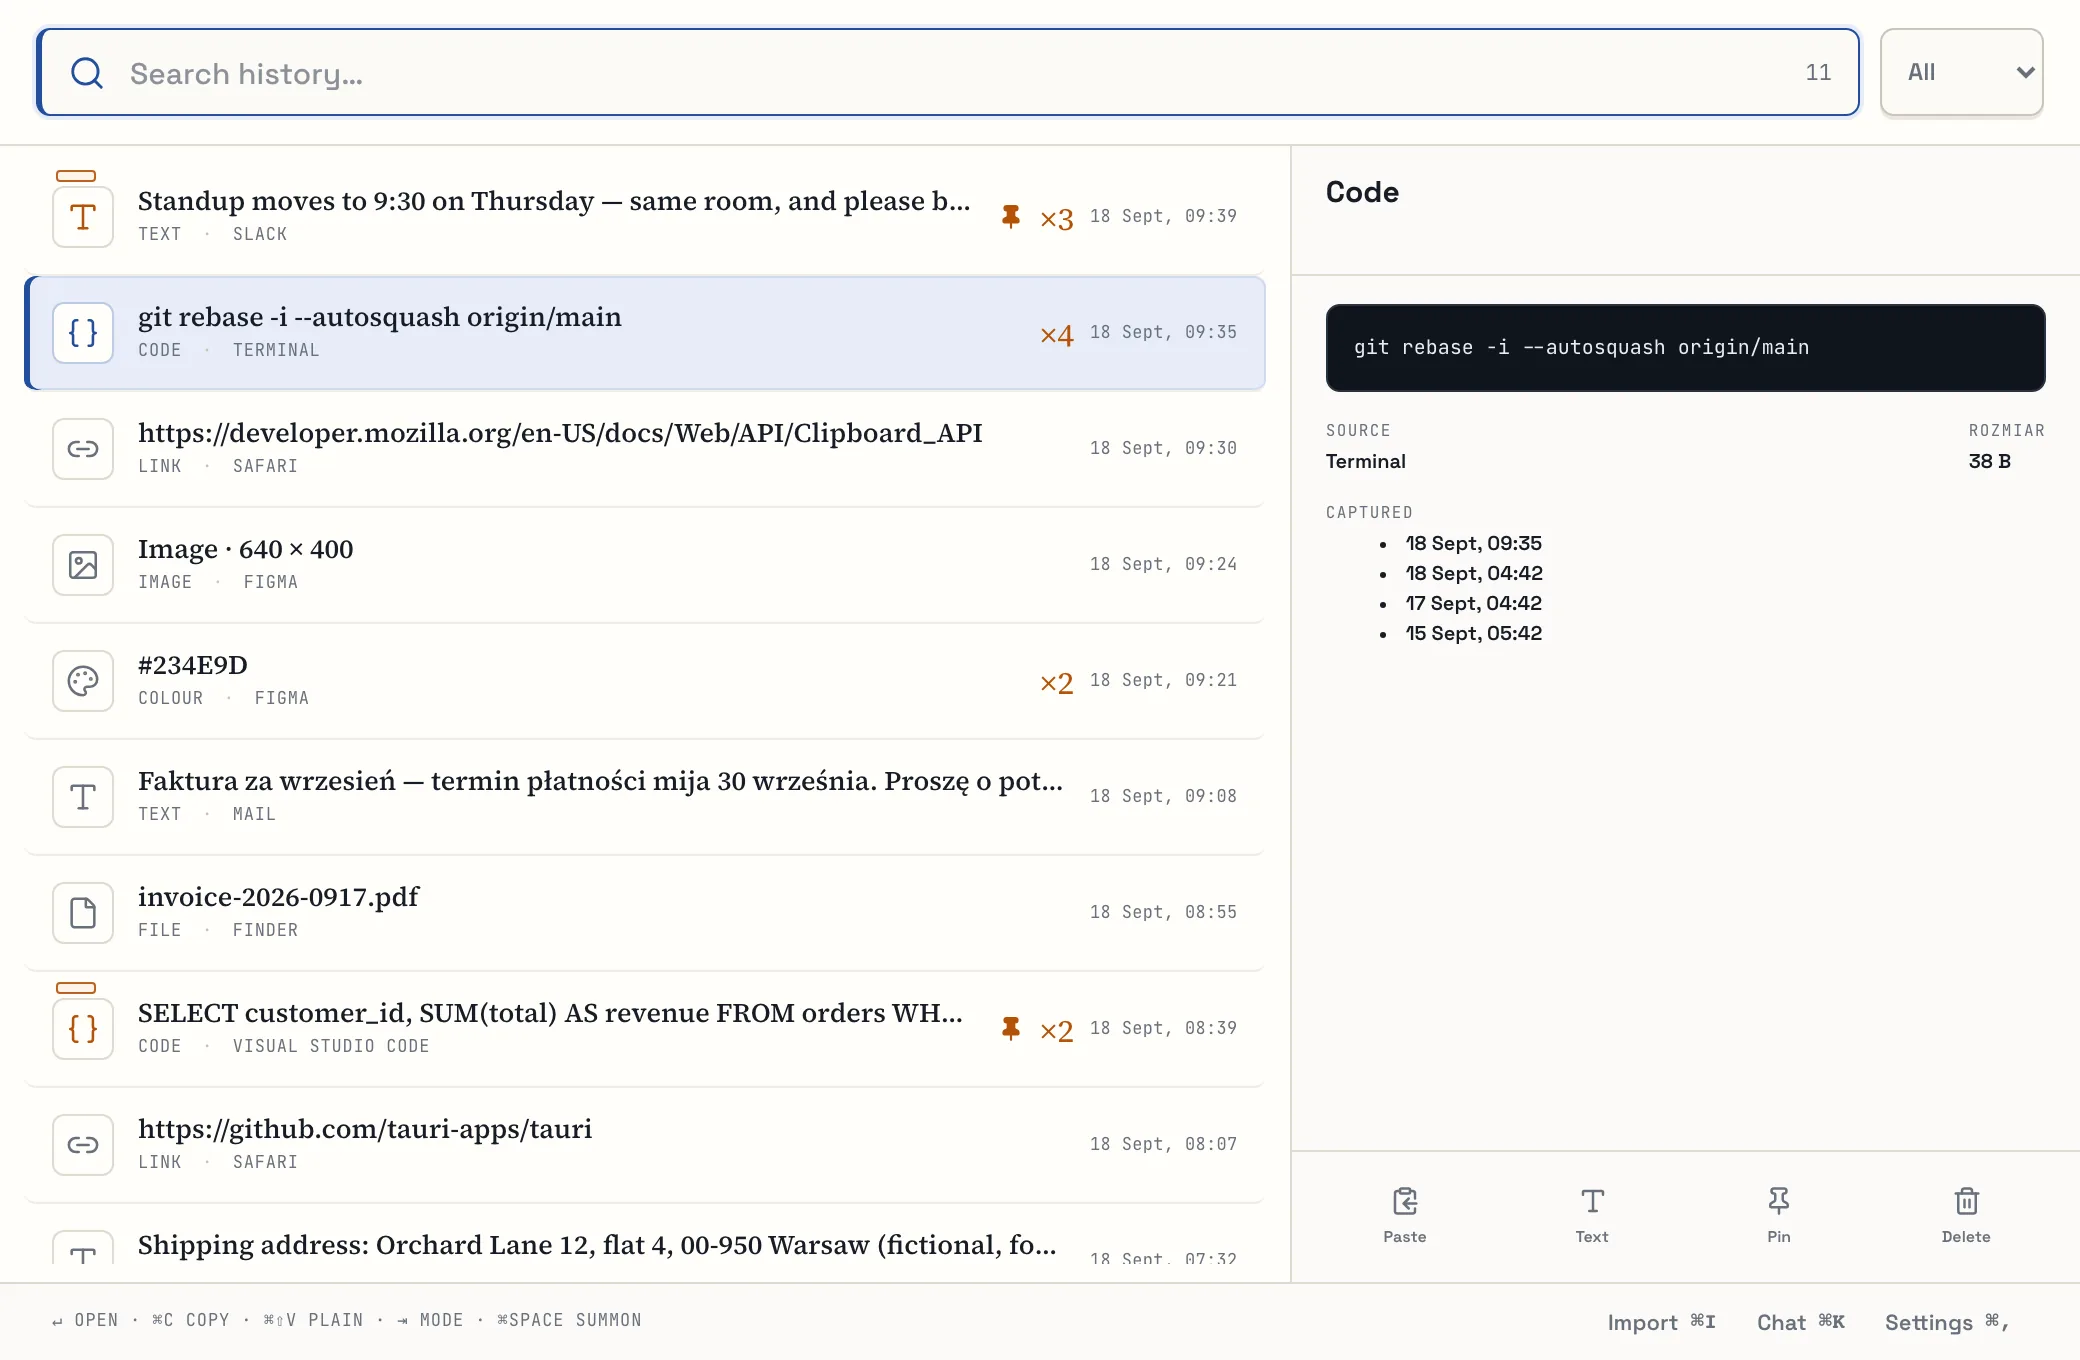Image resolution: width=2080 pixels, height=1360 pixels.
Task: Click captured timestamp 18 Sept, 09:35 in detail panel
Action: tap(1473, 543)
